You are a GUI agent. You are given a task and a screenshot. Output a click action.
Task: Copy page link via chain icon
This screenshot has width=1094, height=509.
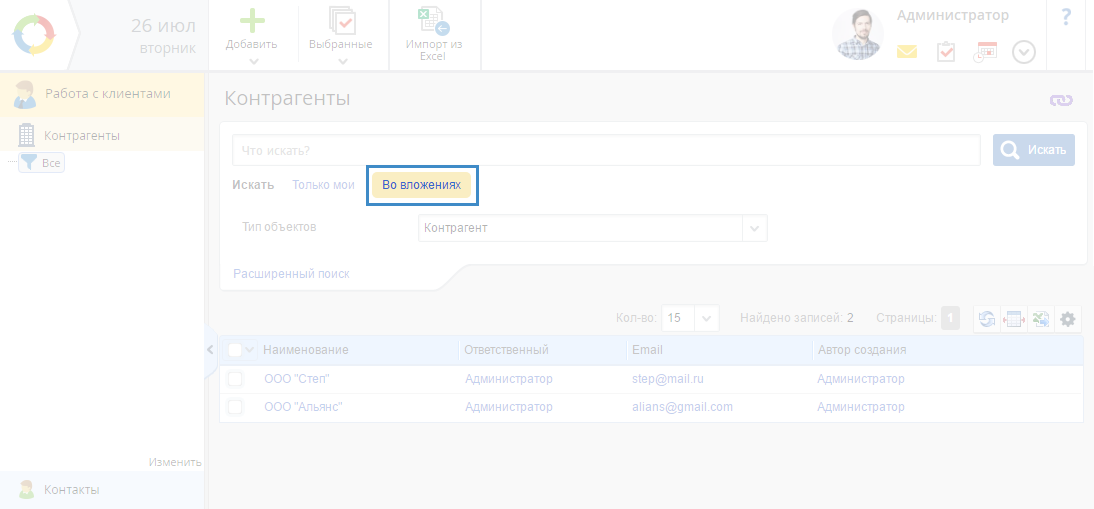1061,100
